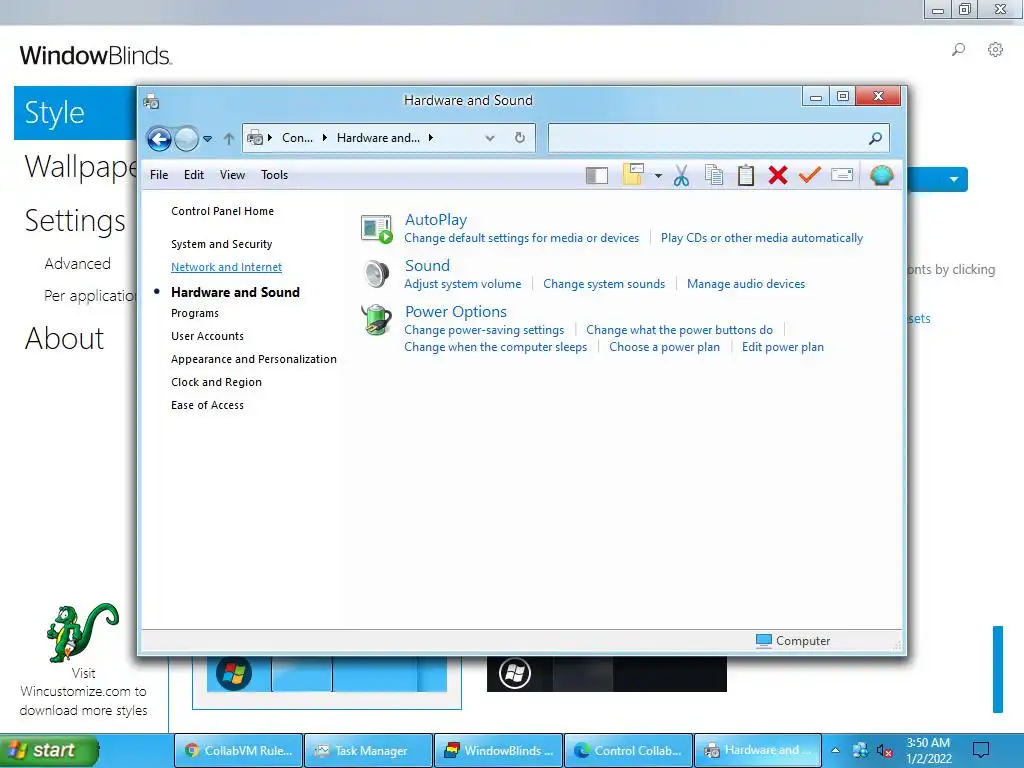Click the shell globe toolbar icon
The height and width of the screenshot is (768, 1024).
(882, 175)
